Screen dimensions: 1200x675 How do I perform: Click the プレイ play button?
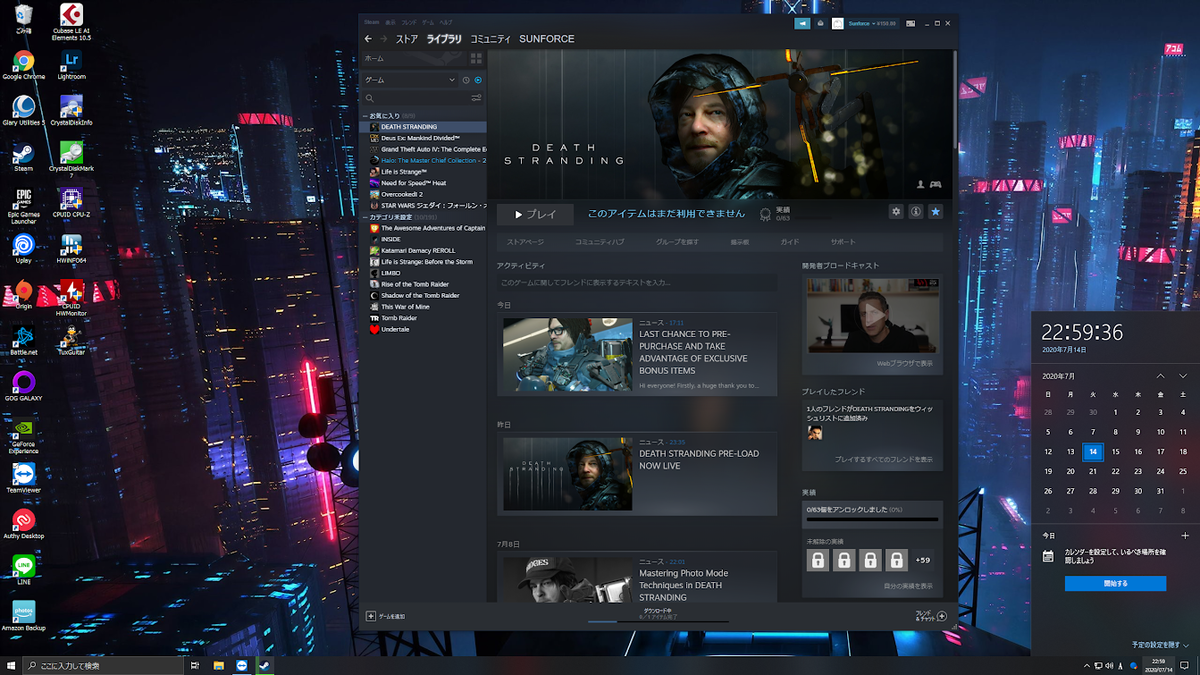coord(535,214)
